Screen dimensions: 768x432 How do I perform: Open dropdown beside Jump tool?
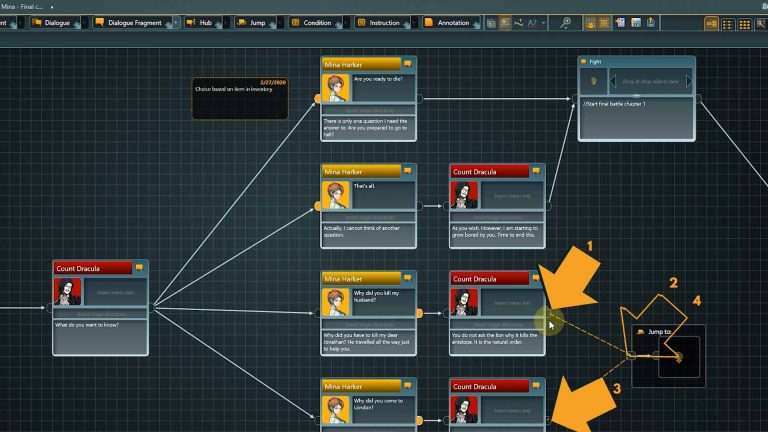click(x=280, y=23)
